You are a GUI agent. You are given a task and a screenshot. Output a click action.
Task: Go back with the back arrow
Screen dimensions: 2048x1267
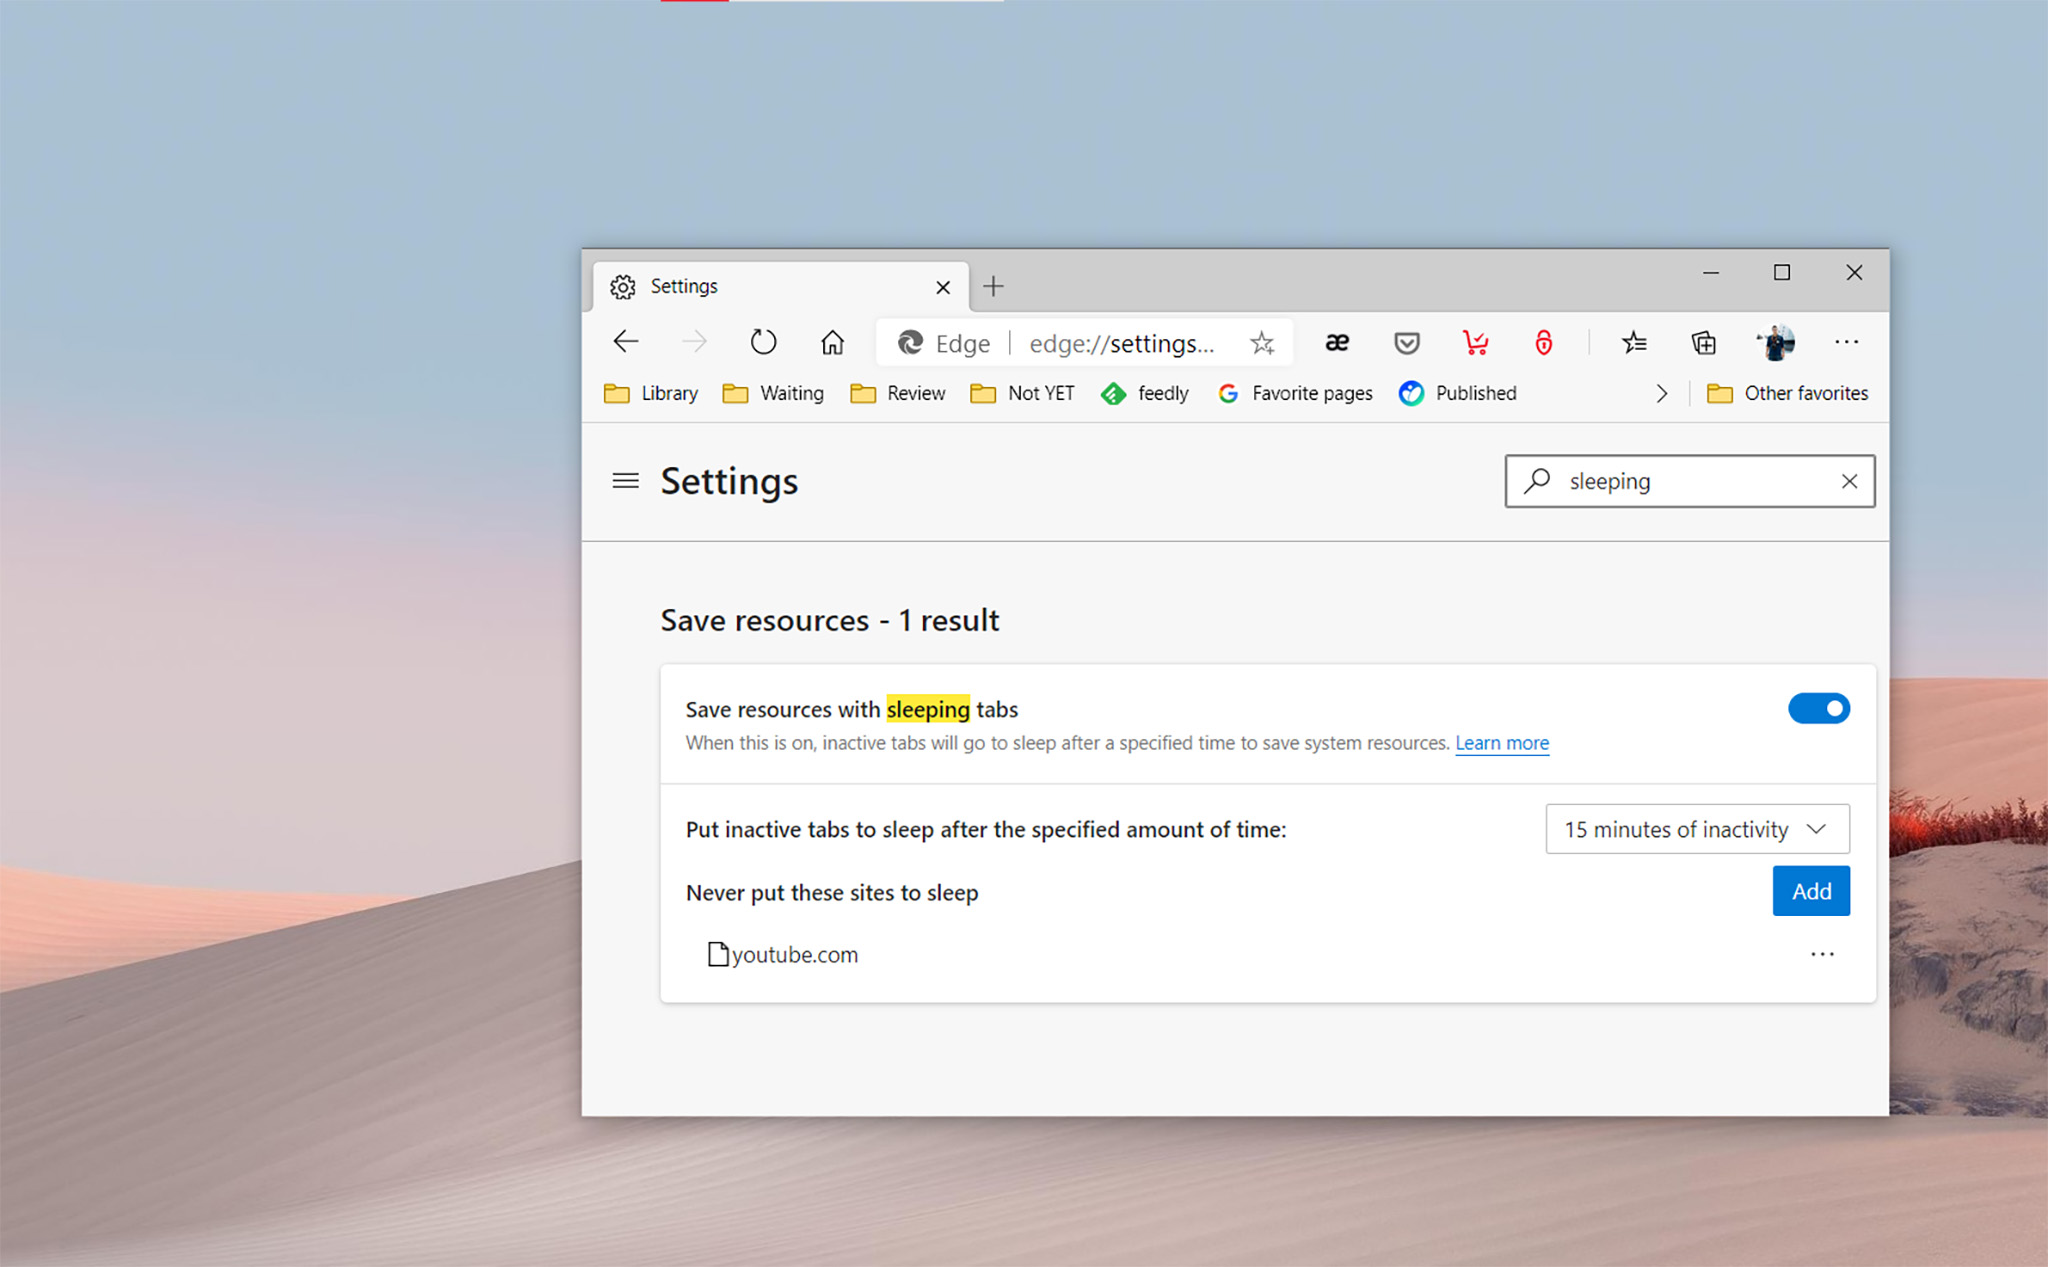626,342
